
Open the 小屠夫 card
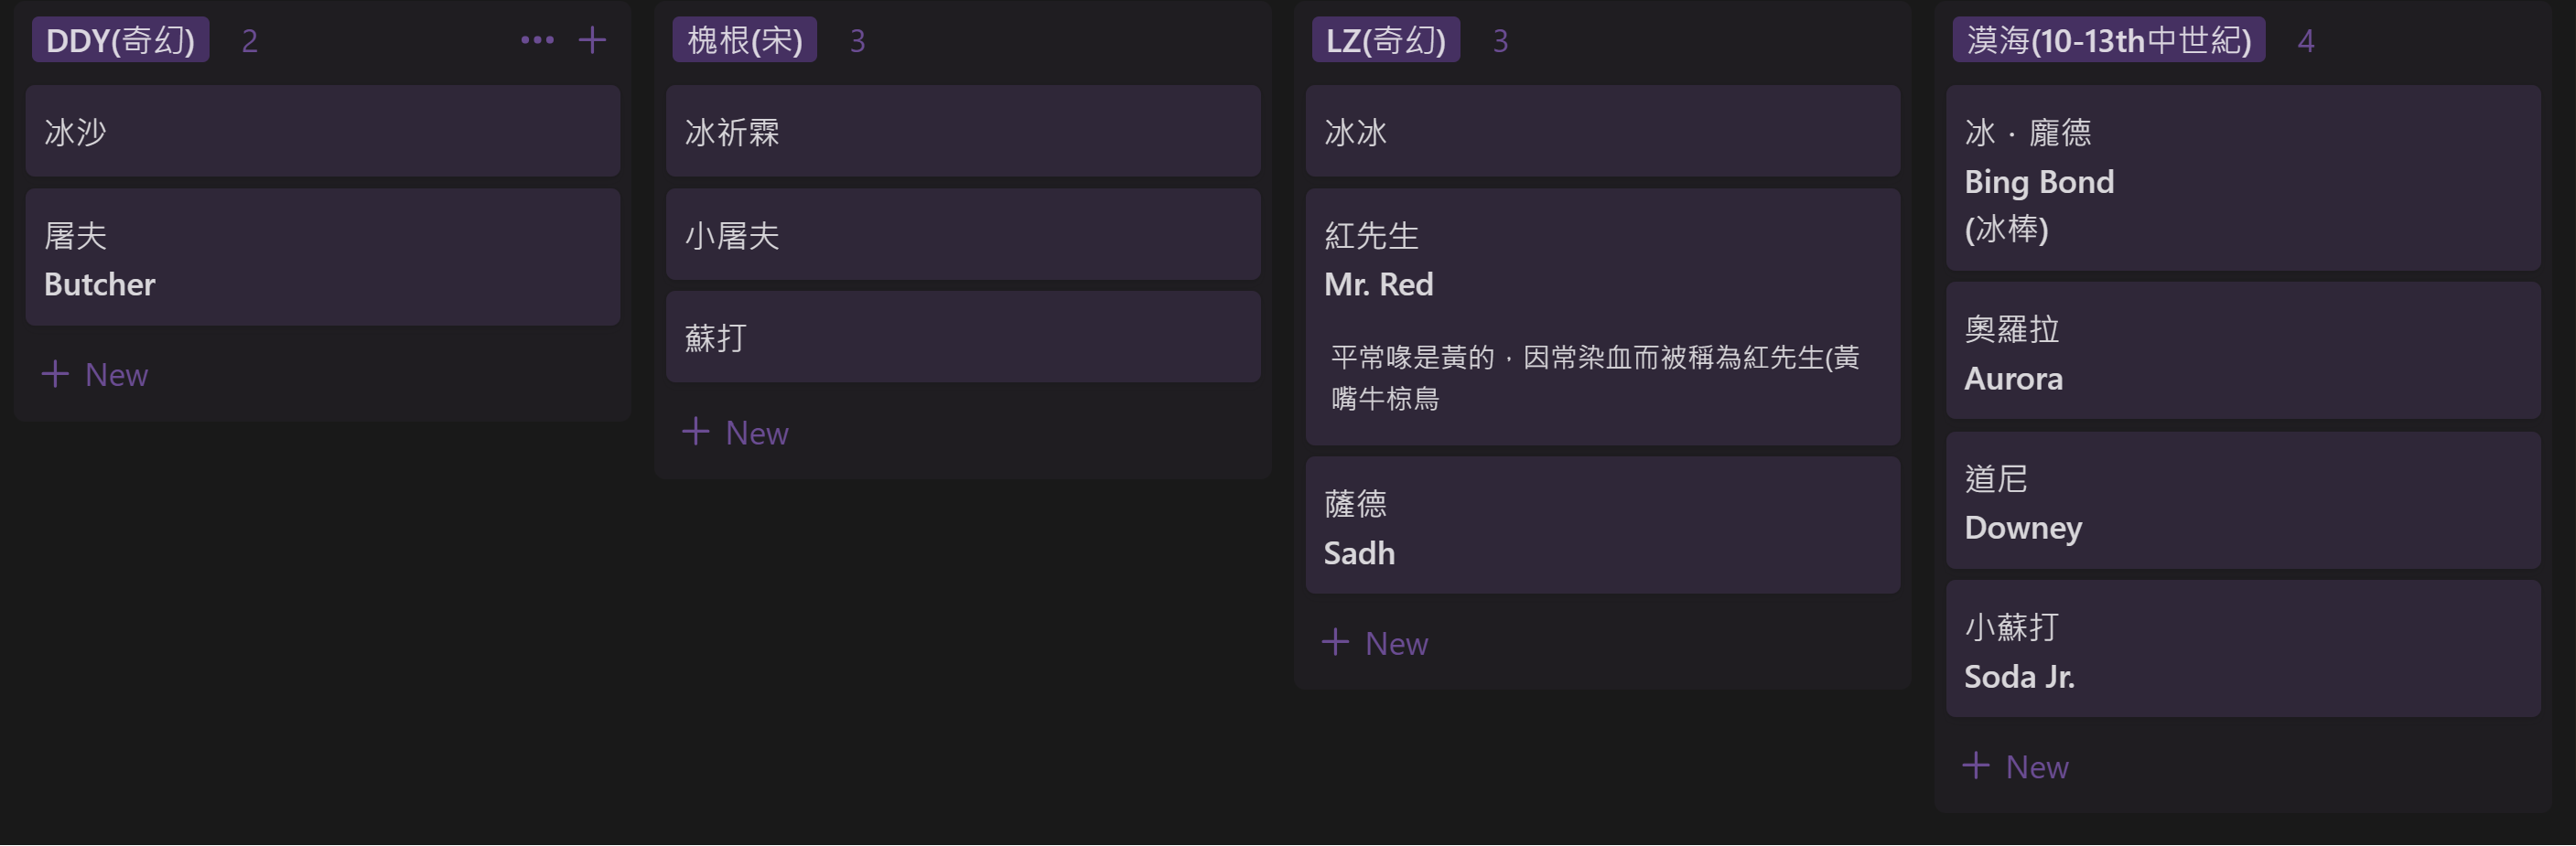click(963, 235)
